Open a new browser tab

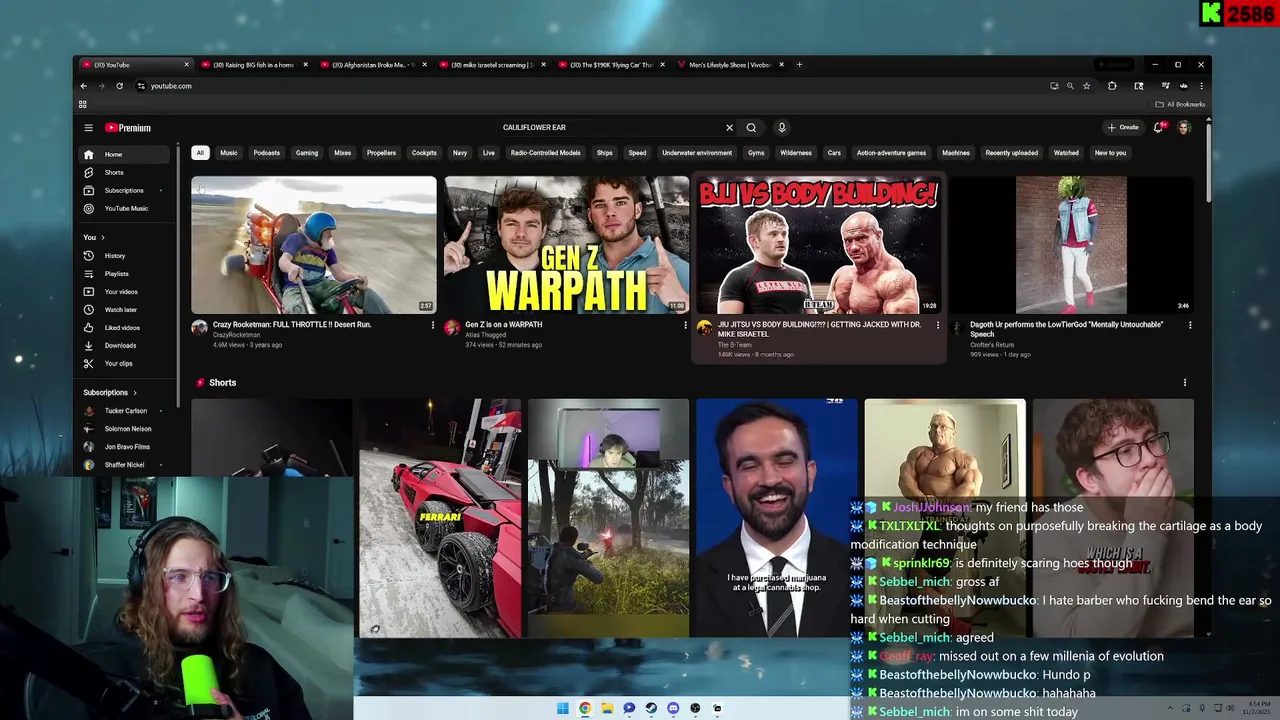pyautogui.click(x=799, y=65)
